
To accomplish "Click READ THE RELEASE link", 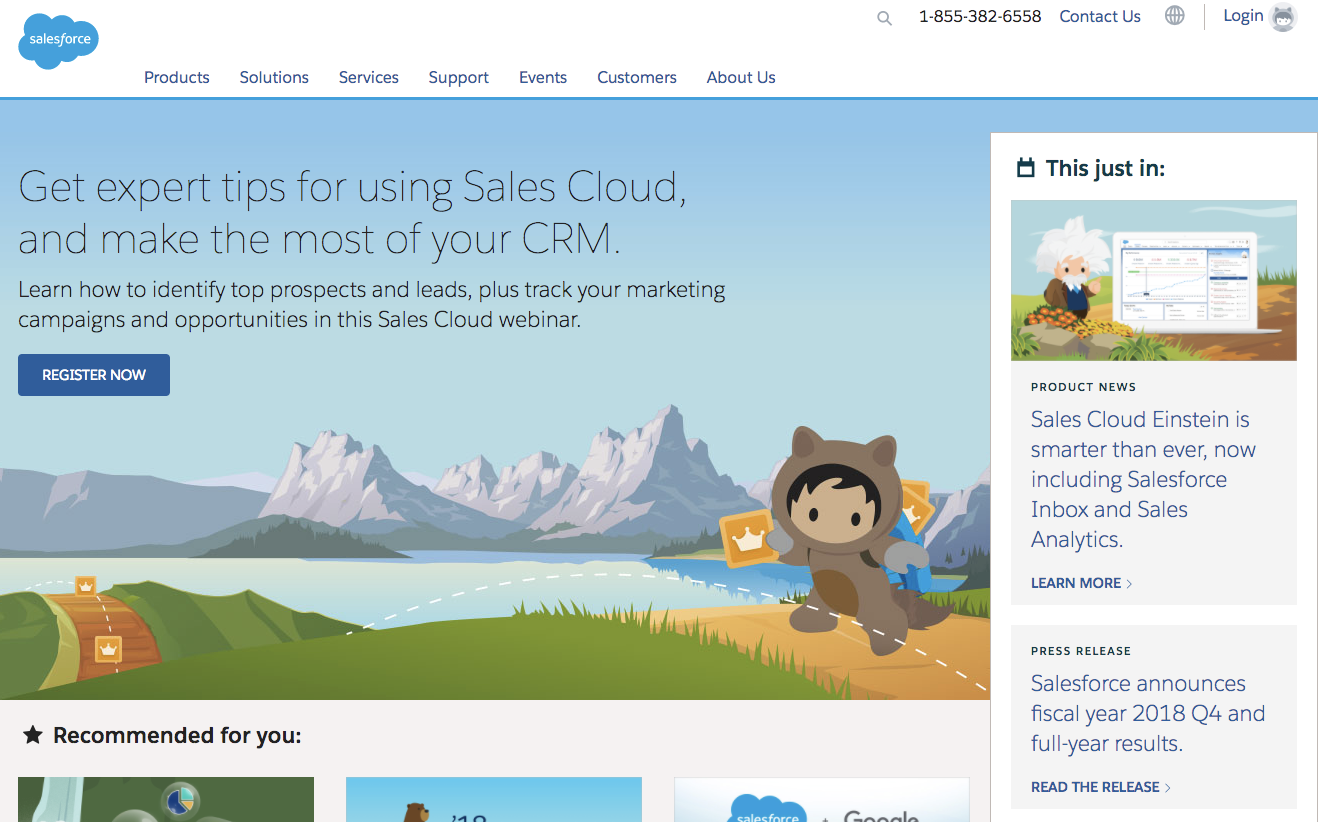I will click(x=1101, y=787).
